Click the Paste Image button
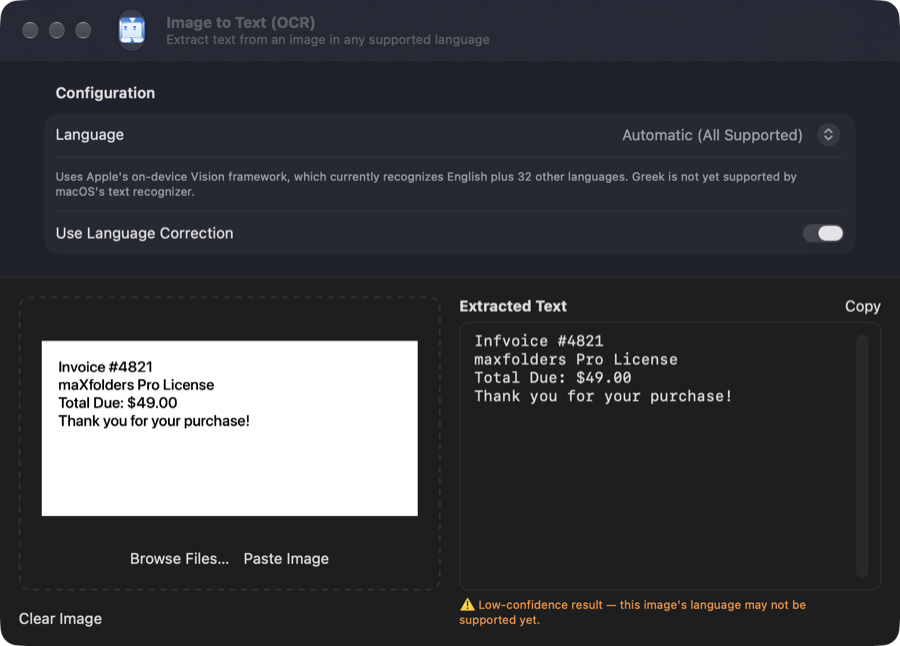 click(286, 559)
